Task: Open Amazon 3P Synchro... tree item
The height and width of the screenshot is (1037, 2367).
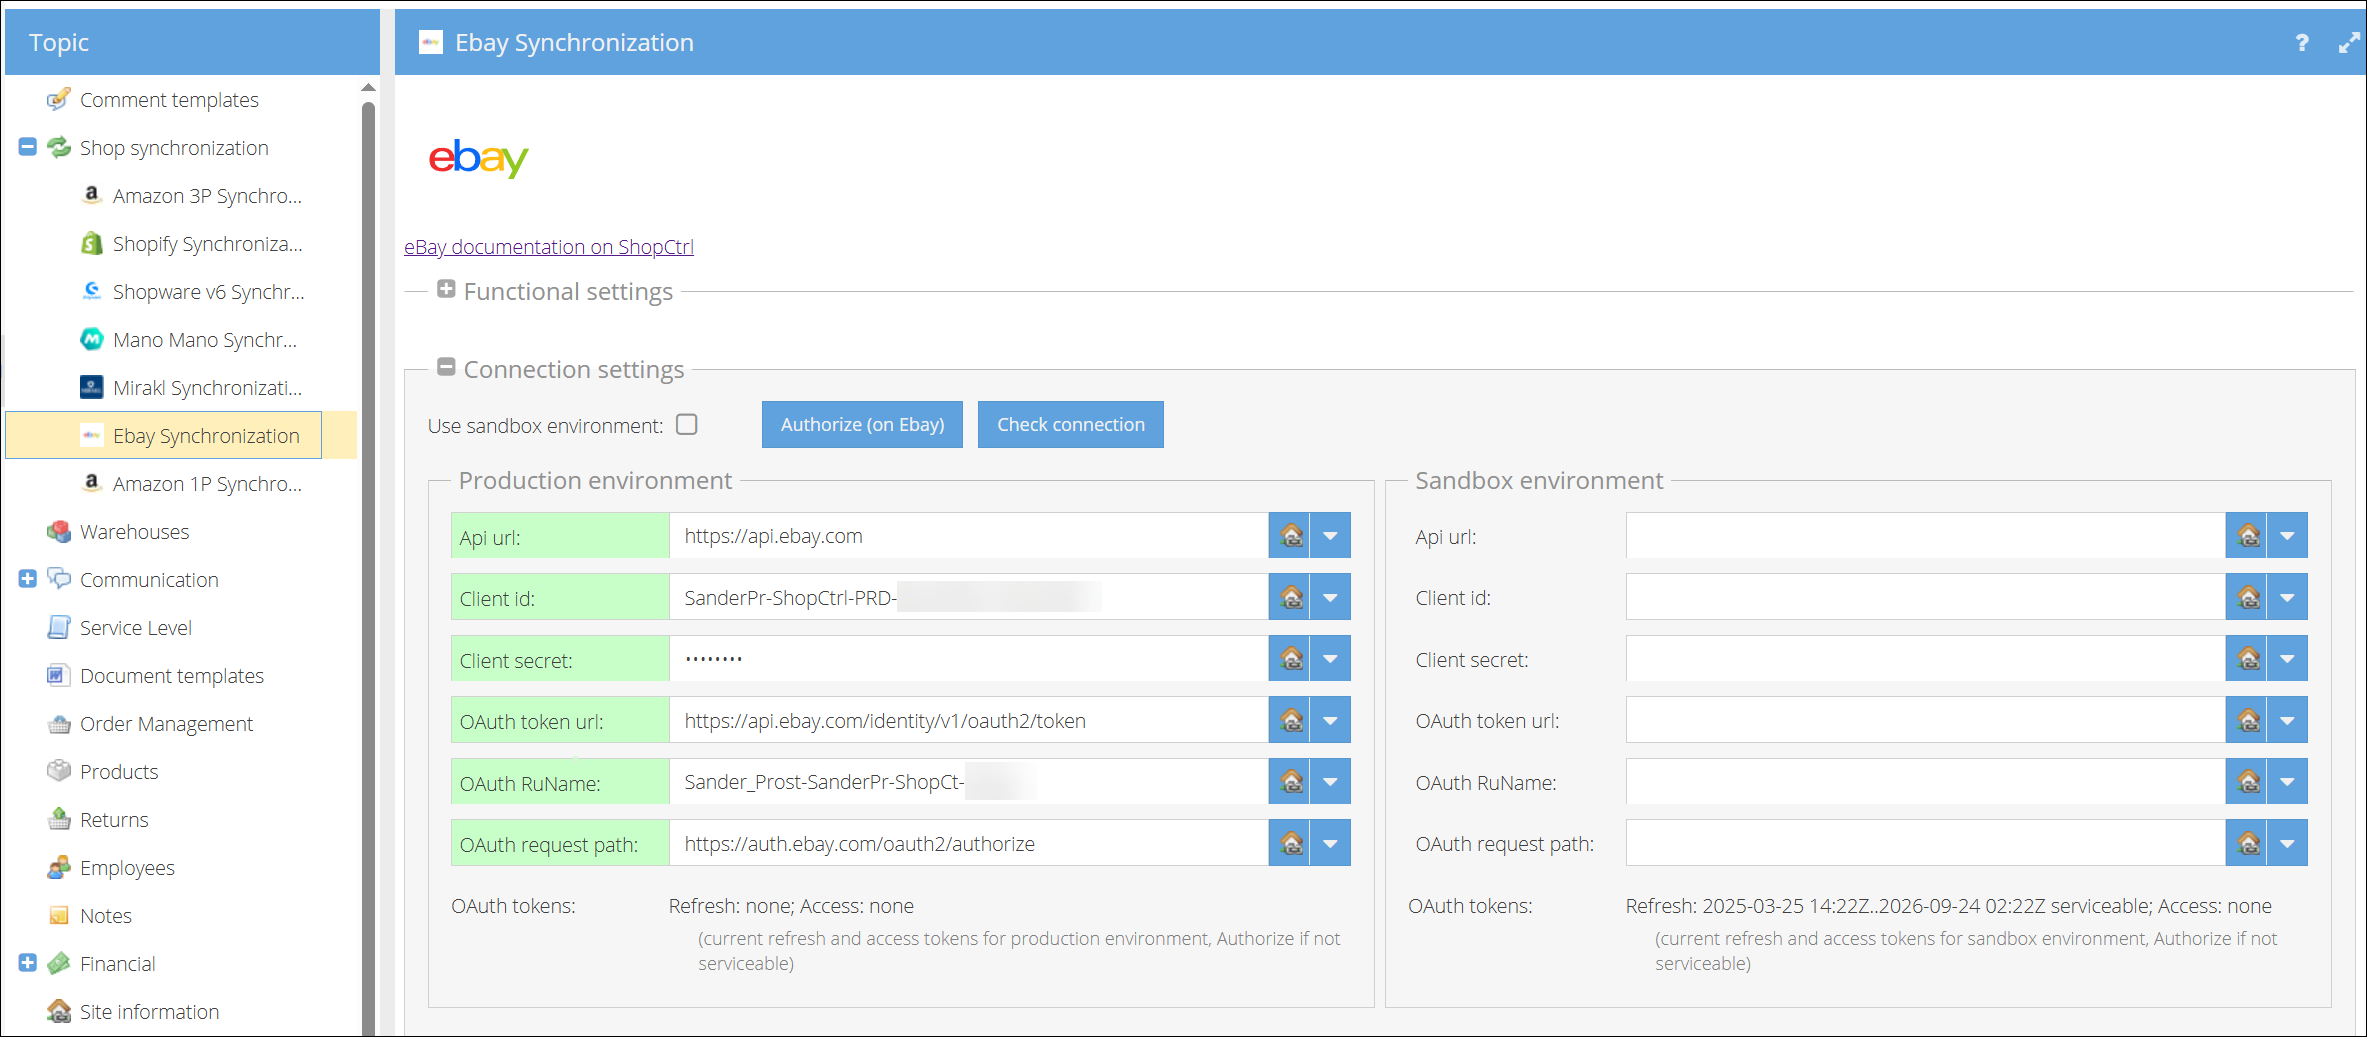Action: coord(207,196)
